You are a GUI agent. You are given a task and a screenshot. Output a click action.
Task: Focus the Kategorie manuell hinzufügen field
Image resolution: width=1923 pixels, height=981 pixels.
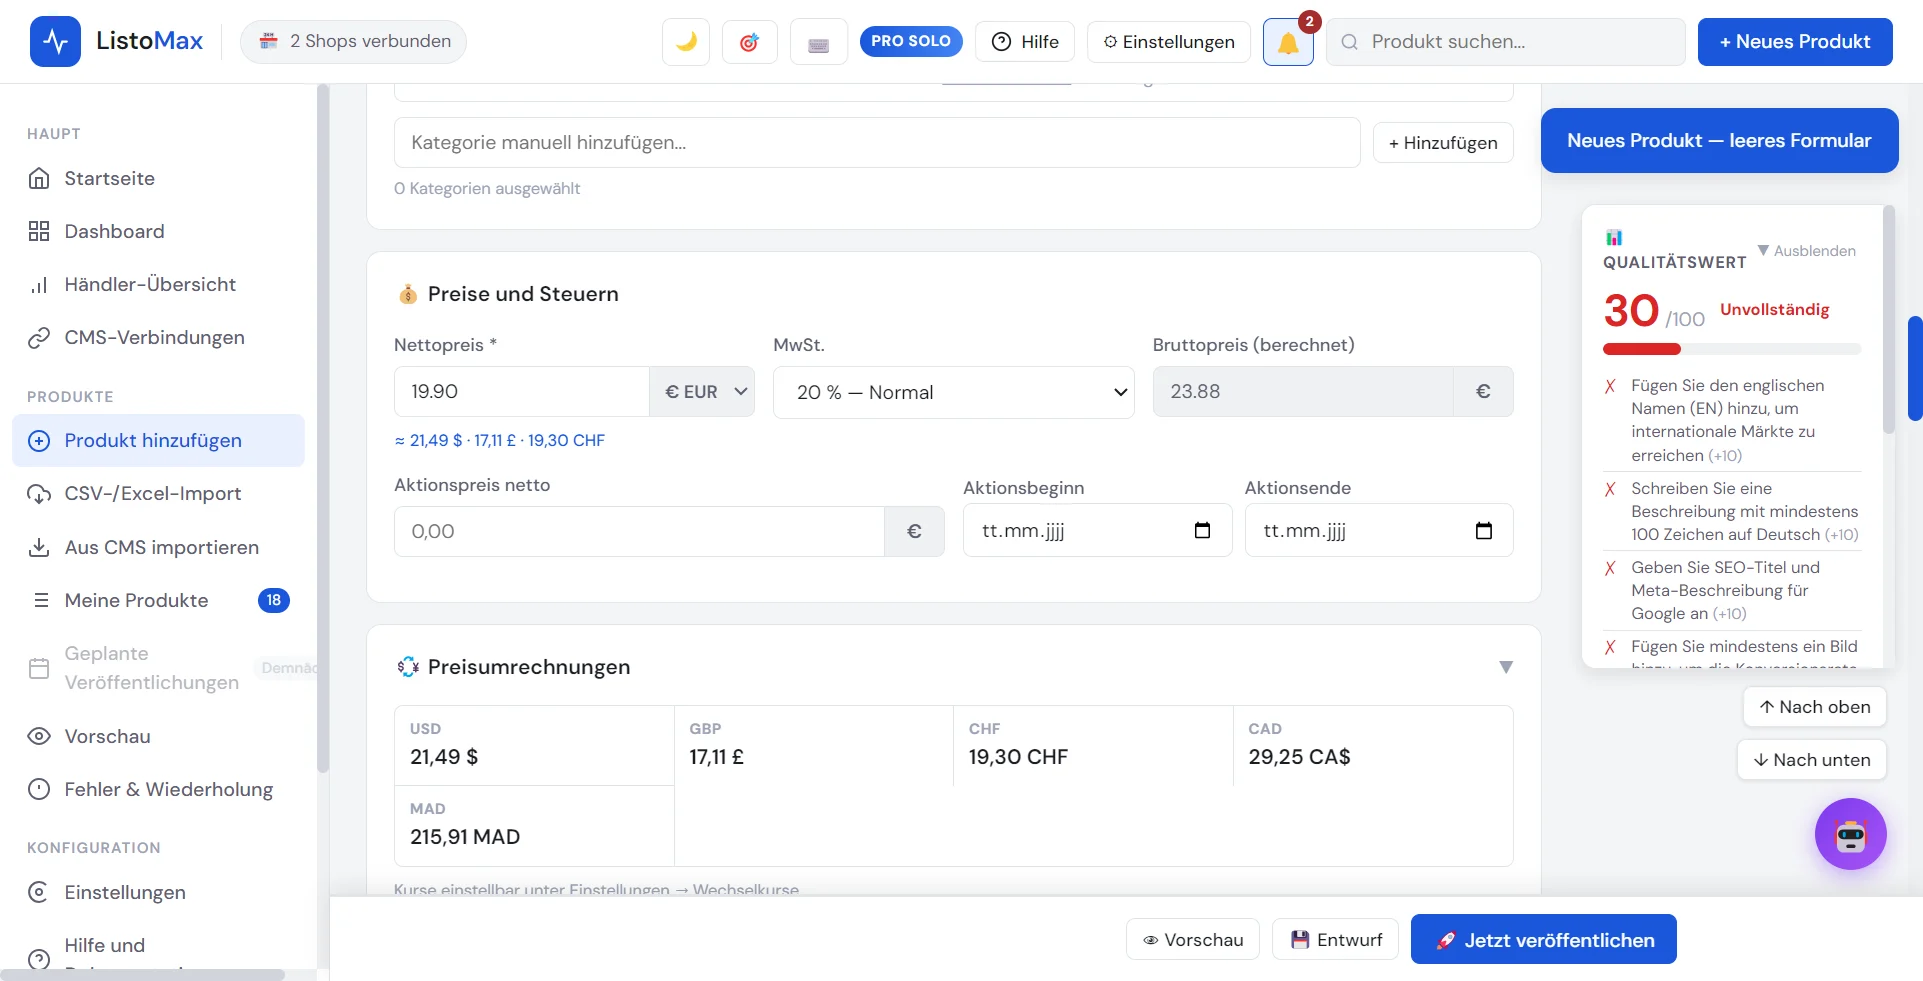point(877,142)
